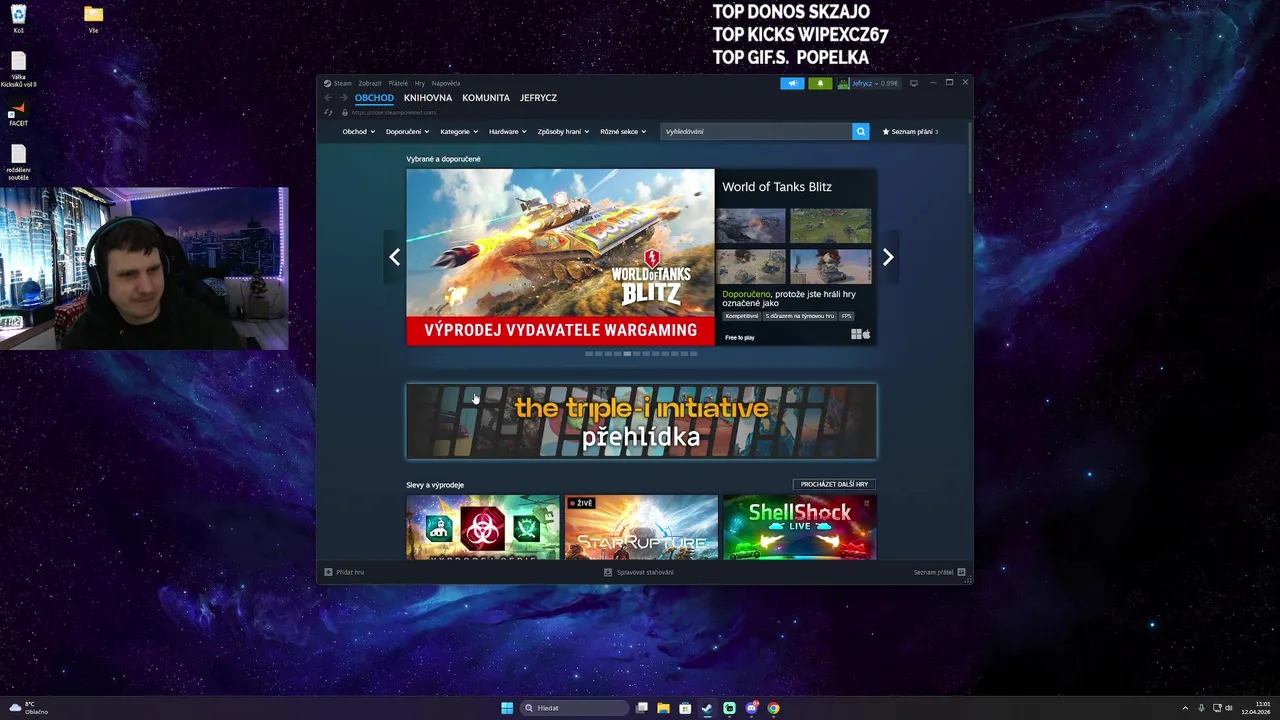Open the Hry menu

pyautogui.click(x=420, y=83)
